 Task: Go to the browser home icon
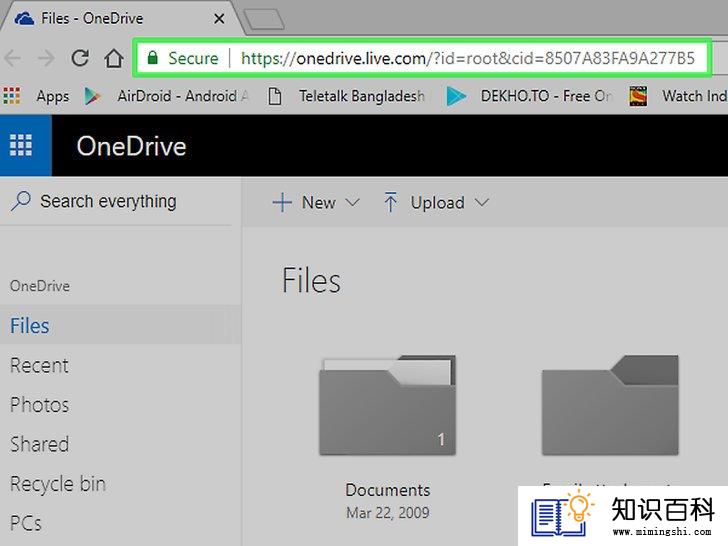pos(114,58)
